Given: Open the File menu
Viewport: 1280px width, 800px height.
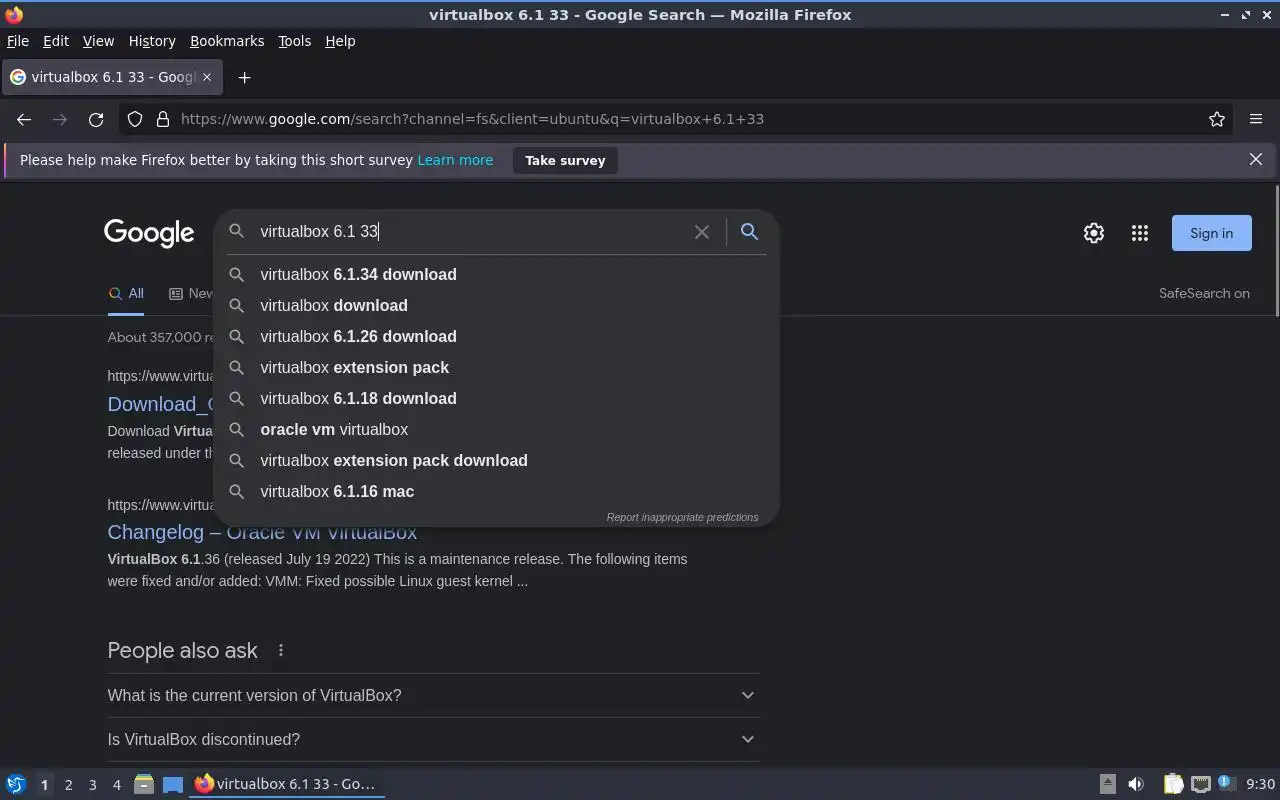Looking at the screenshot, I should click(18, 41).
